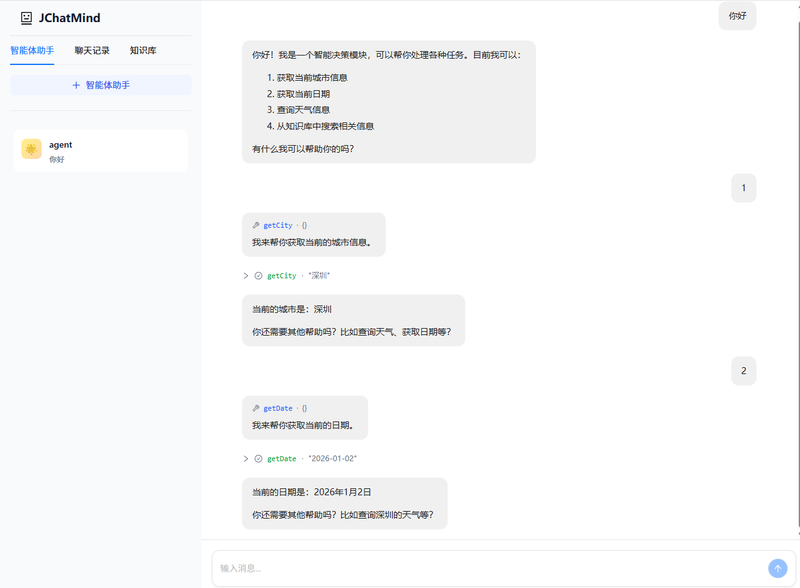Click the check circle icon beside getDate result
The width and height of the screenshot is (800, 588).
pyautogui.click(x=258, y=459)
